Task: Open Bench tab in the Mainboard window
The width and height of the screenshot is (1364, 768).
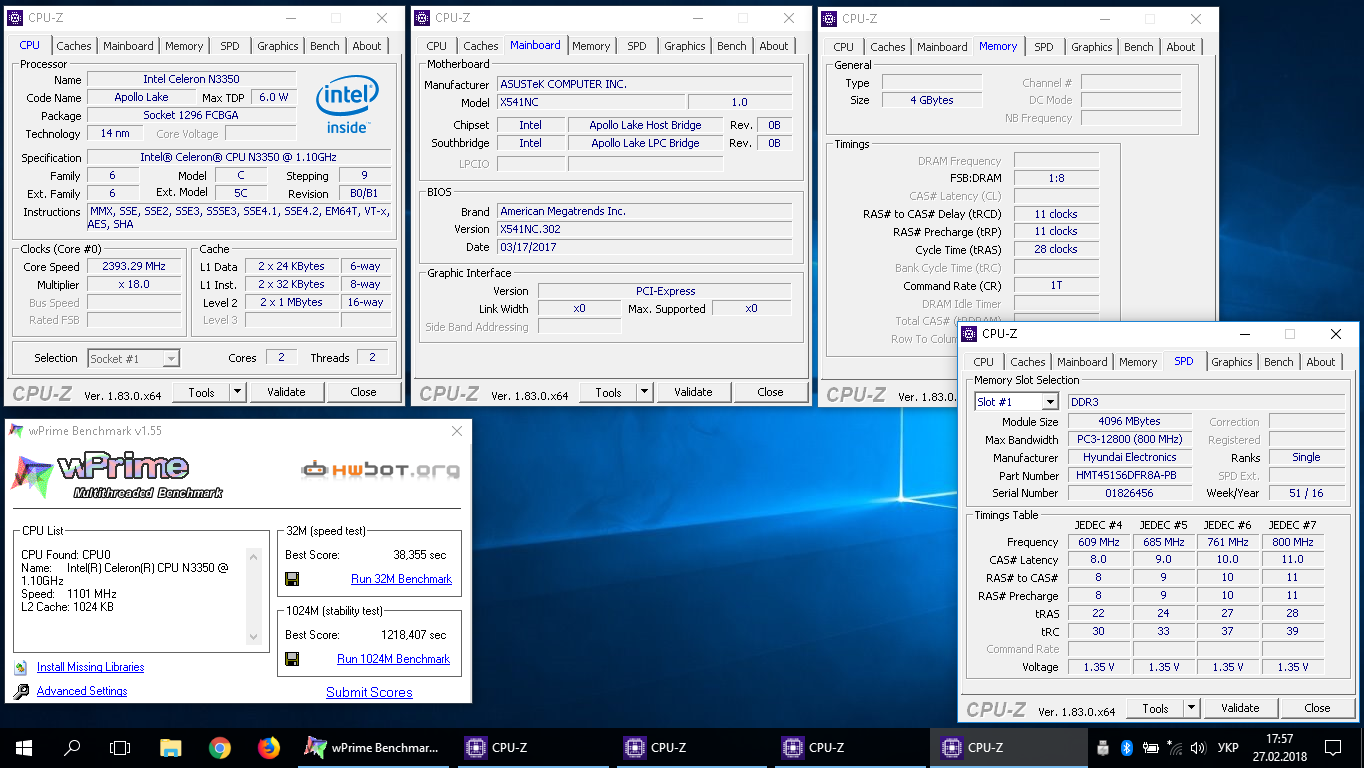Action: 732,46
